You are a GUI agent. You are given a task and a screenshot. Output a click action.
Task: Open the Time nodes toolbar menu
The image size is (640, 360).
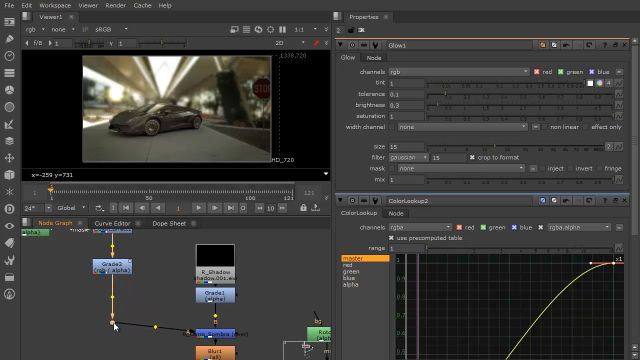click(x=9, y=56)
